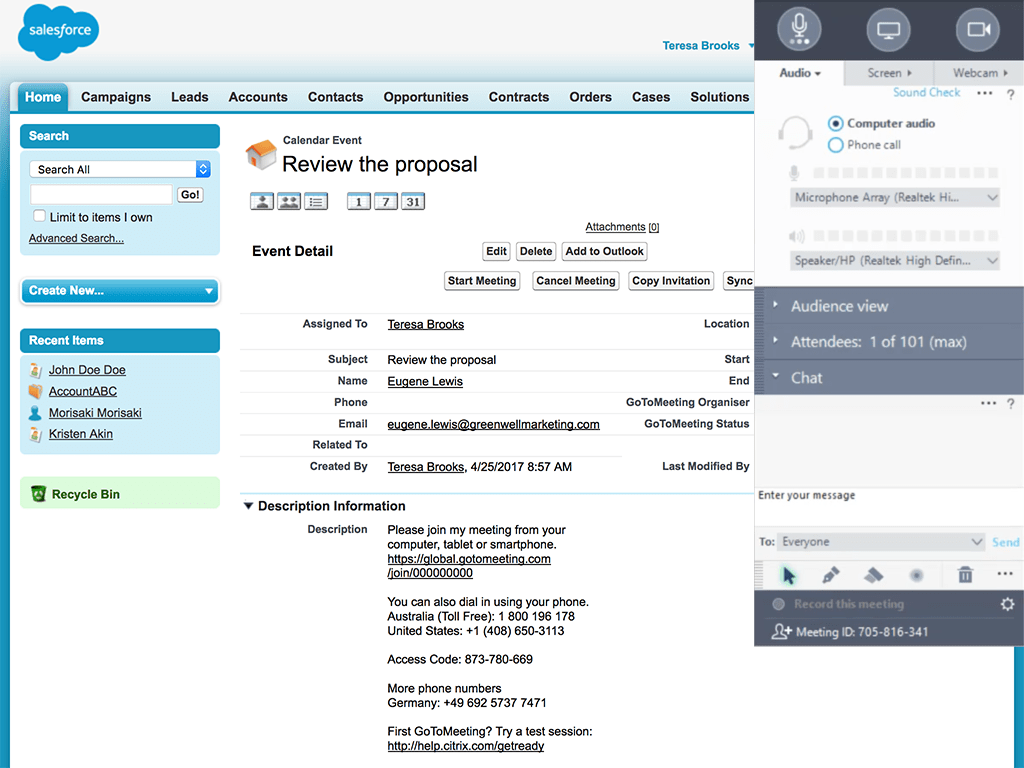The image size is (1024, 768).
Task: Open the Campaigns tab
Action: 116,97
